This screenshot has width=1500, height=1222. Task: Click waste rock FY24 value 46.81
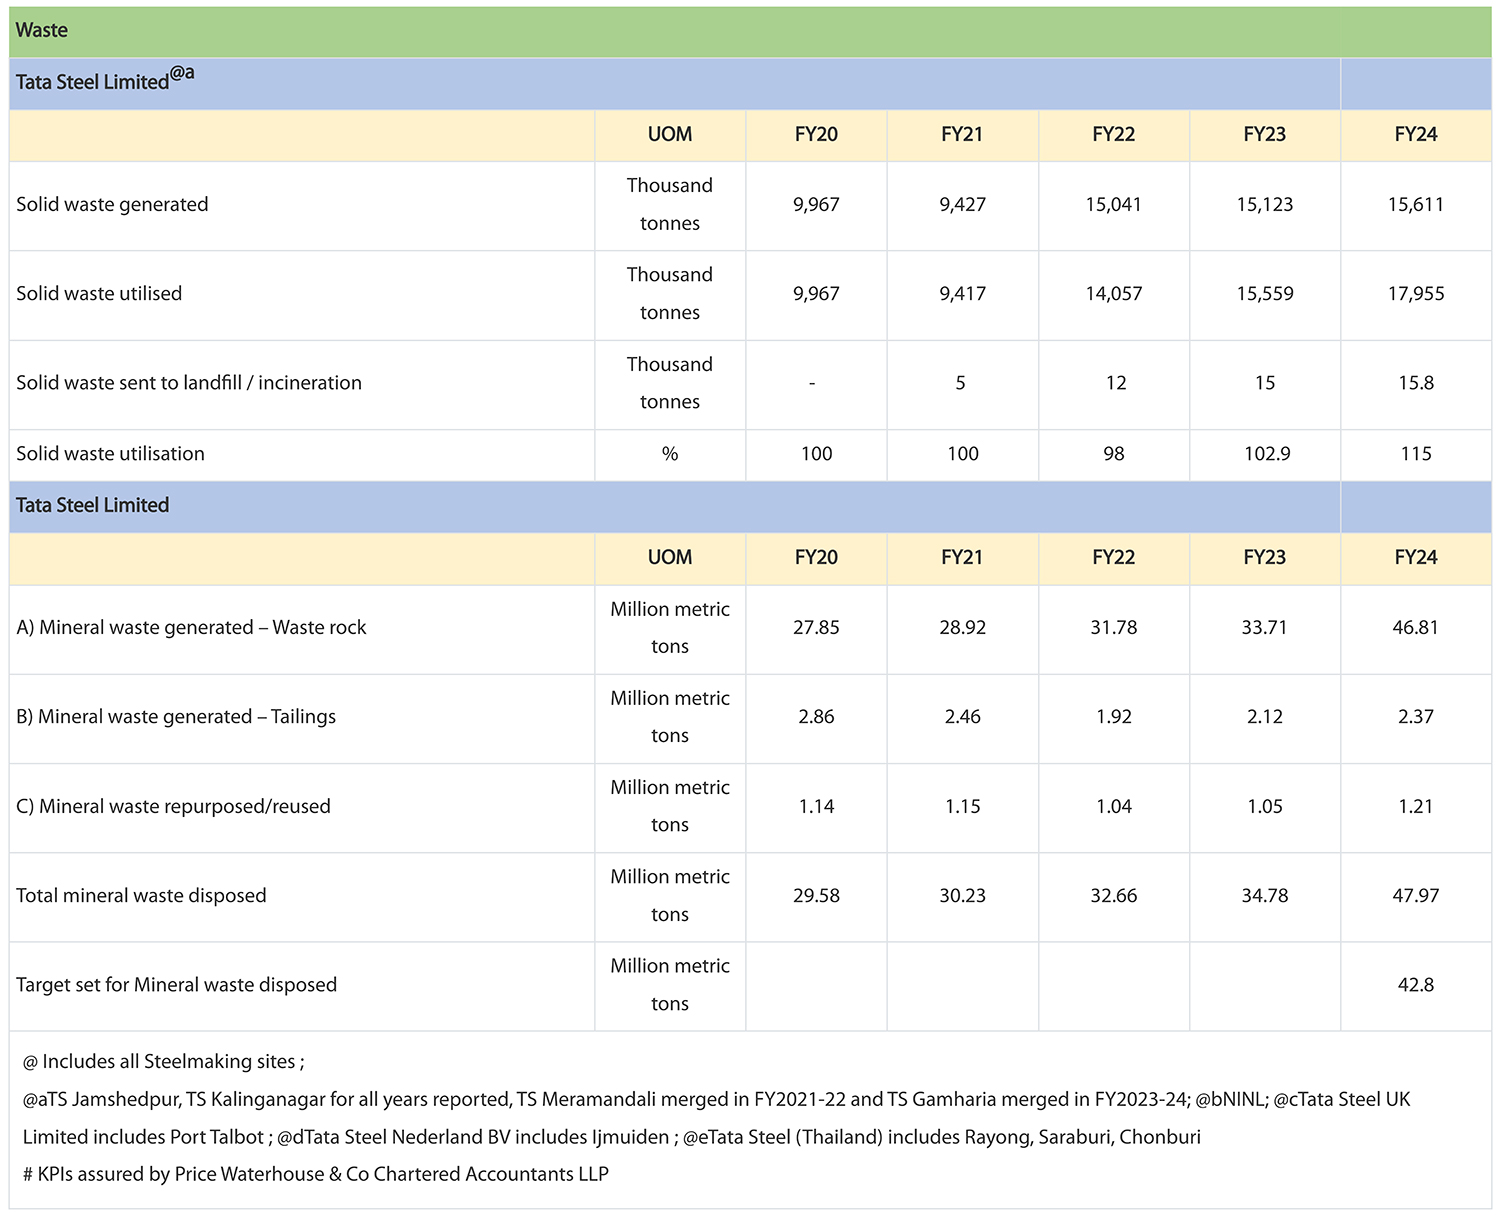pyautogui.click(x=1415, y=628)
